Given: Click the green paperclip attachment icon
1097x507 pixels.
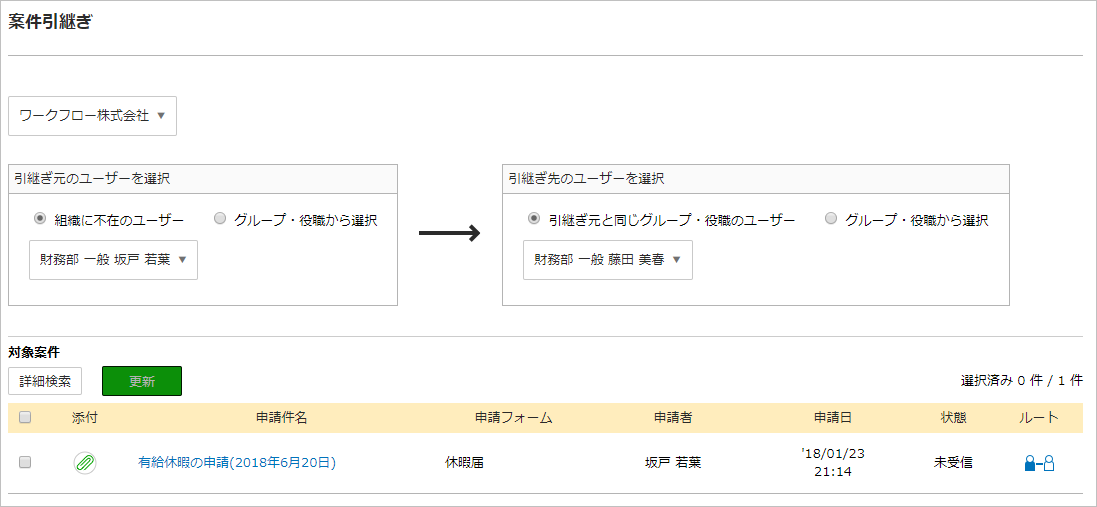Looking at the screenshot, I should (85, 462).
